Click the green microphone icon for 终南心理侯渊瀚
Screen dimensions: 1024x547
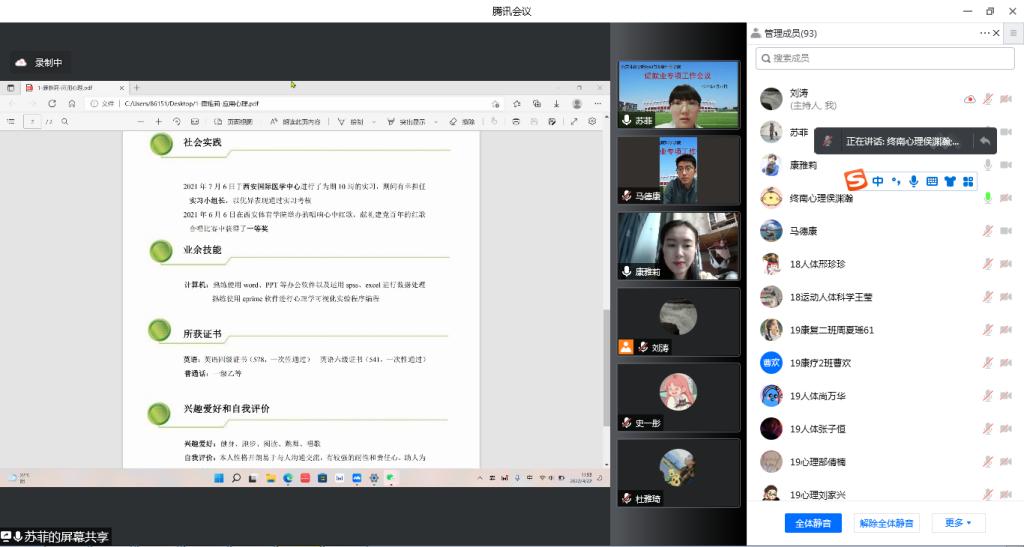(987, 198)
